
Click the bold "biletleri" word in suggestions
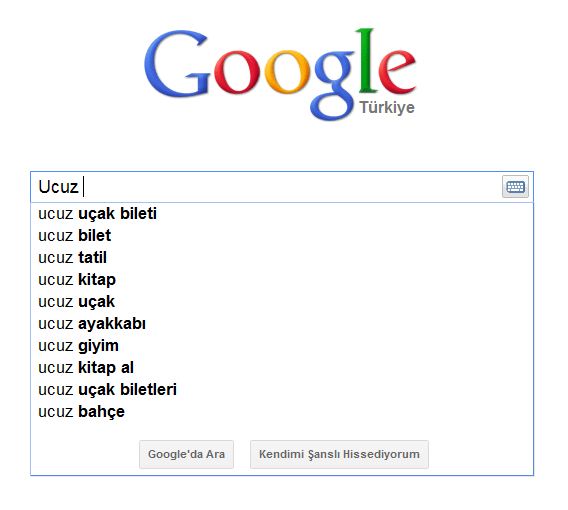point(148,389)
